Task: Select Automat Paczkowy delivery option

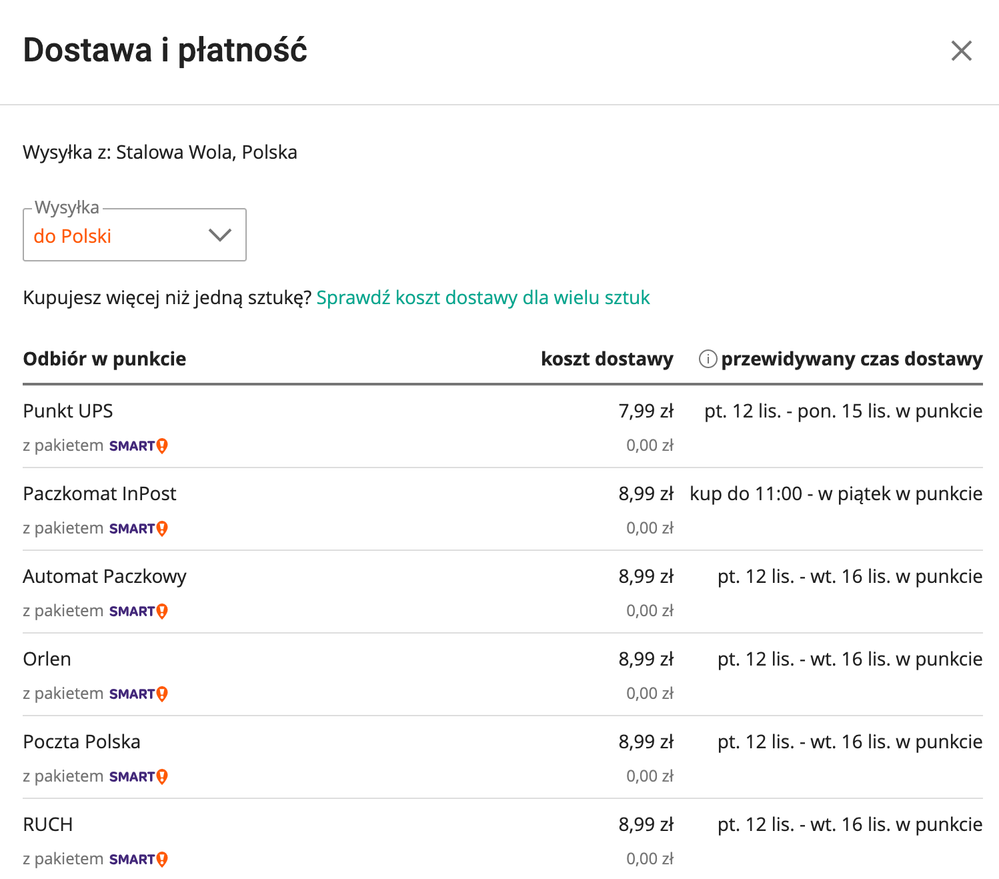Action: [x=105, y=577]
